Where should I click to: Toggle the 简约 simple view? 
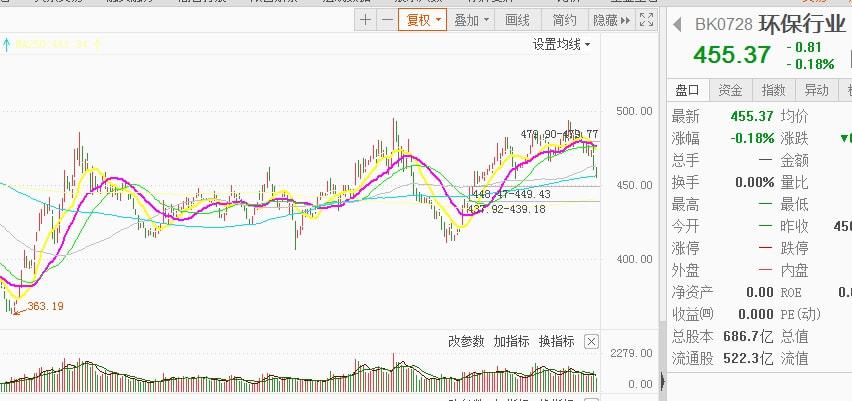[564, 19]
